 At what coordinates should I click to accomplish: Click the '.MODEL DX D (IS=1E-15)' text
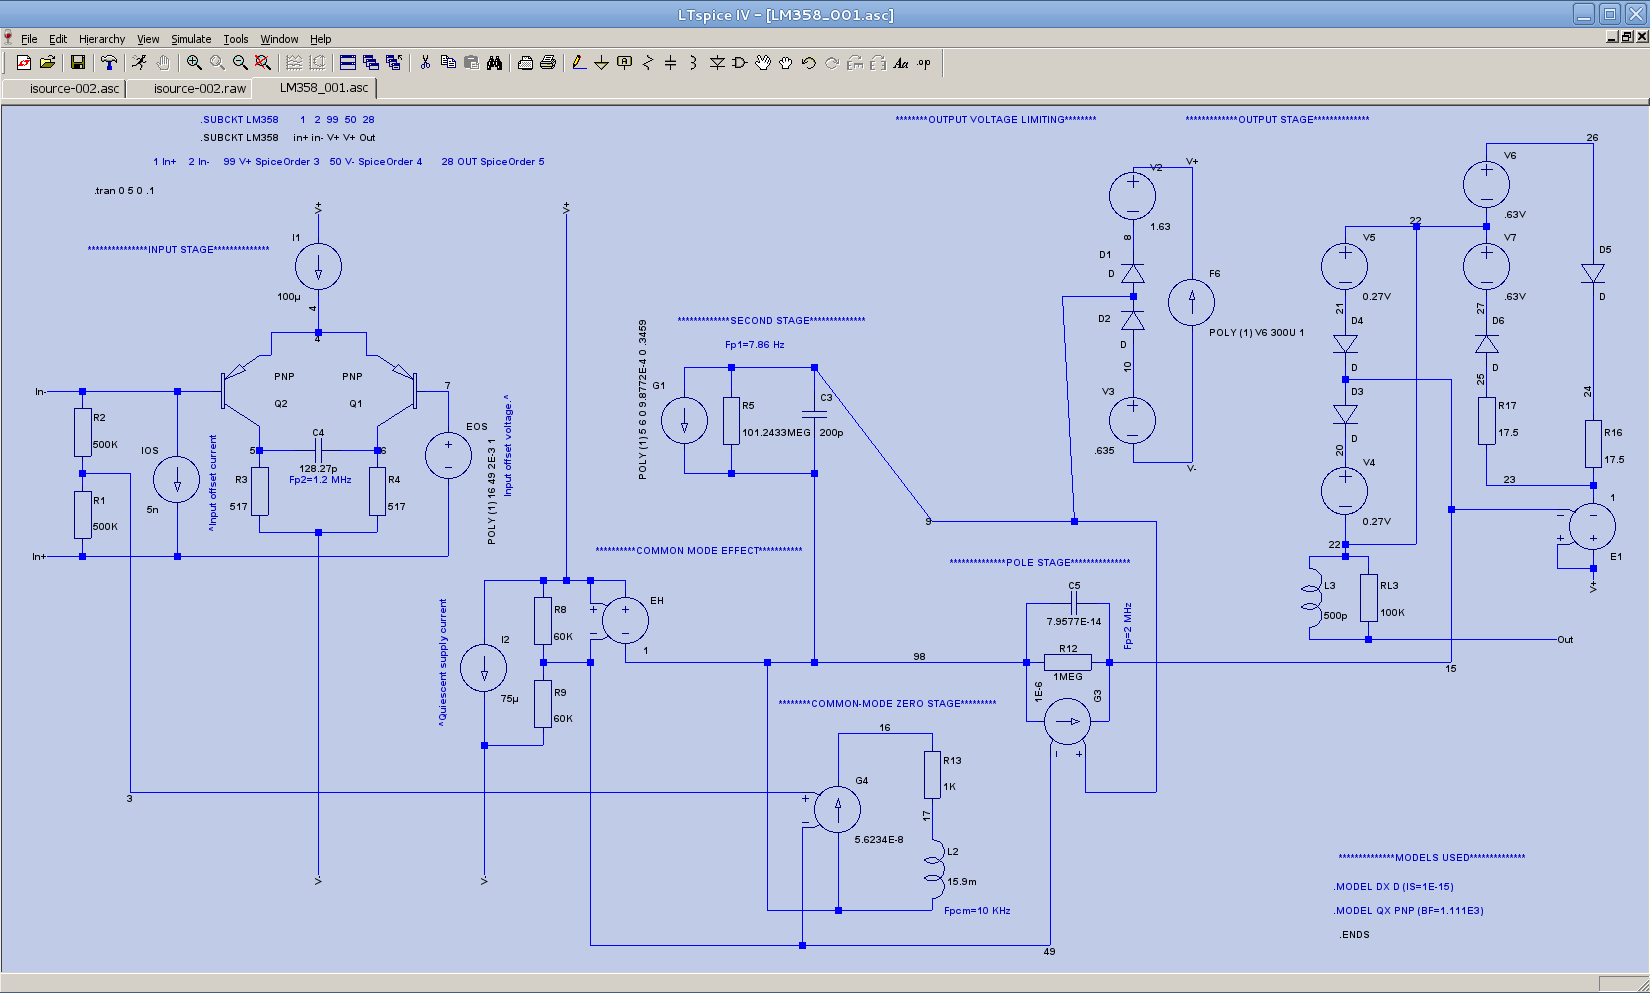(1394, 886)
